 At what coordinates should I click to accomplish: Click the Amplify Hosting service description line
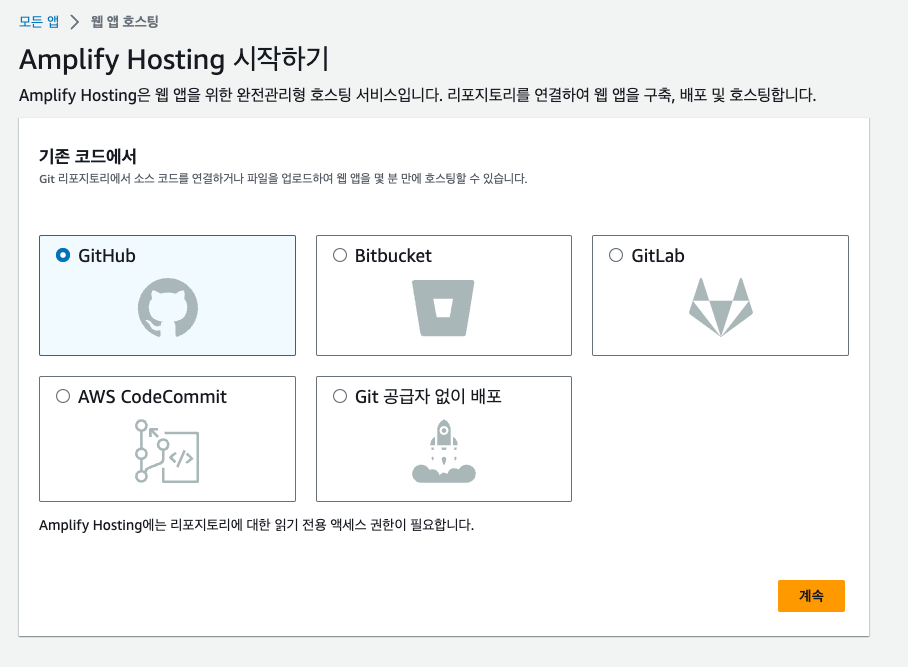[418, 95]
